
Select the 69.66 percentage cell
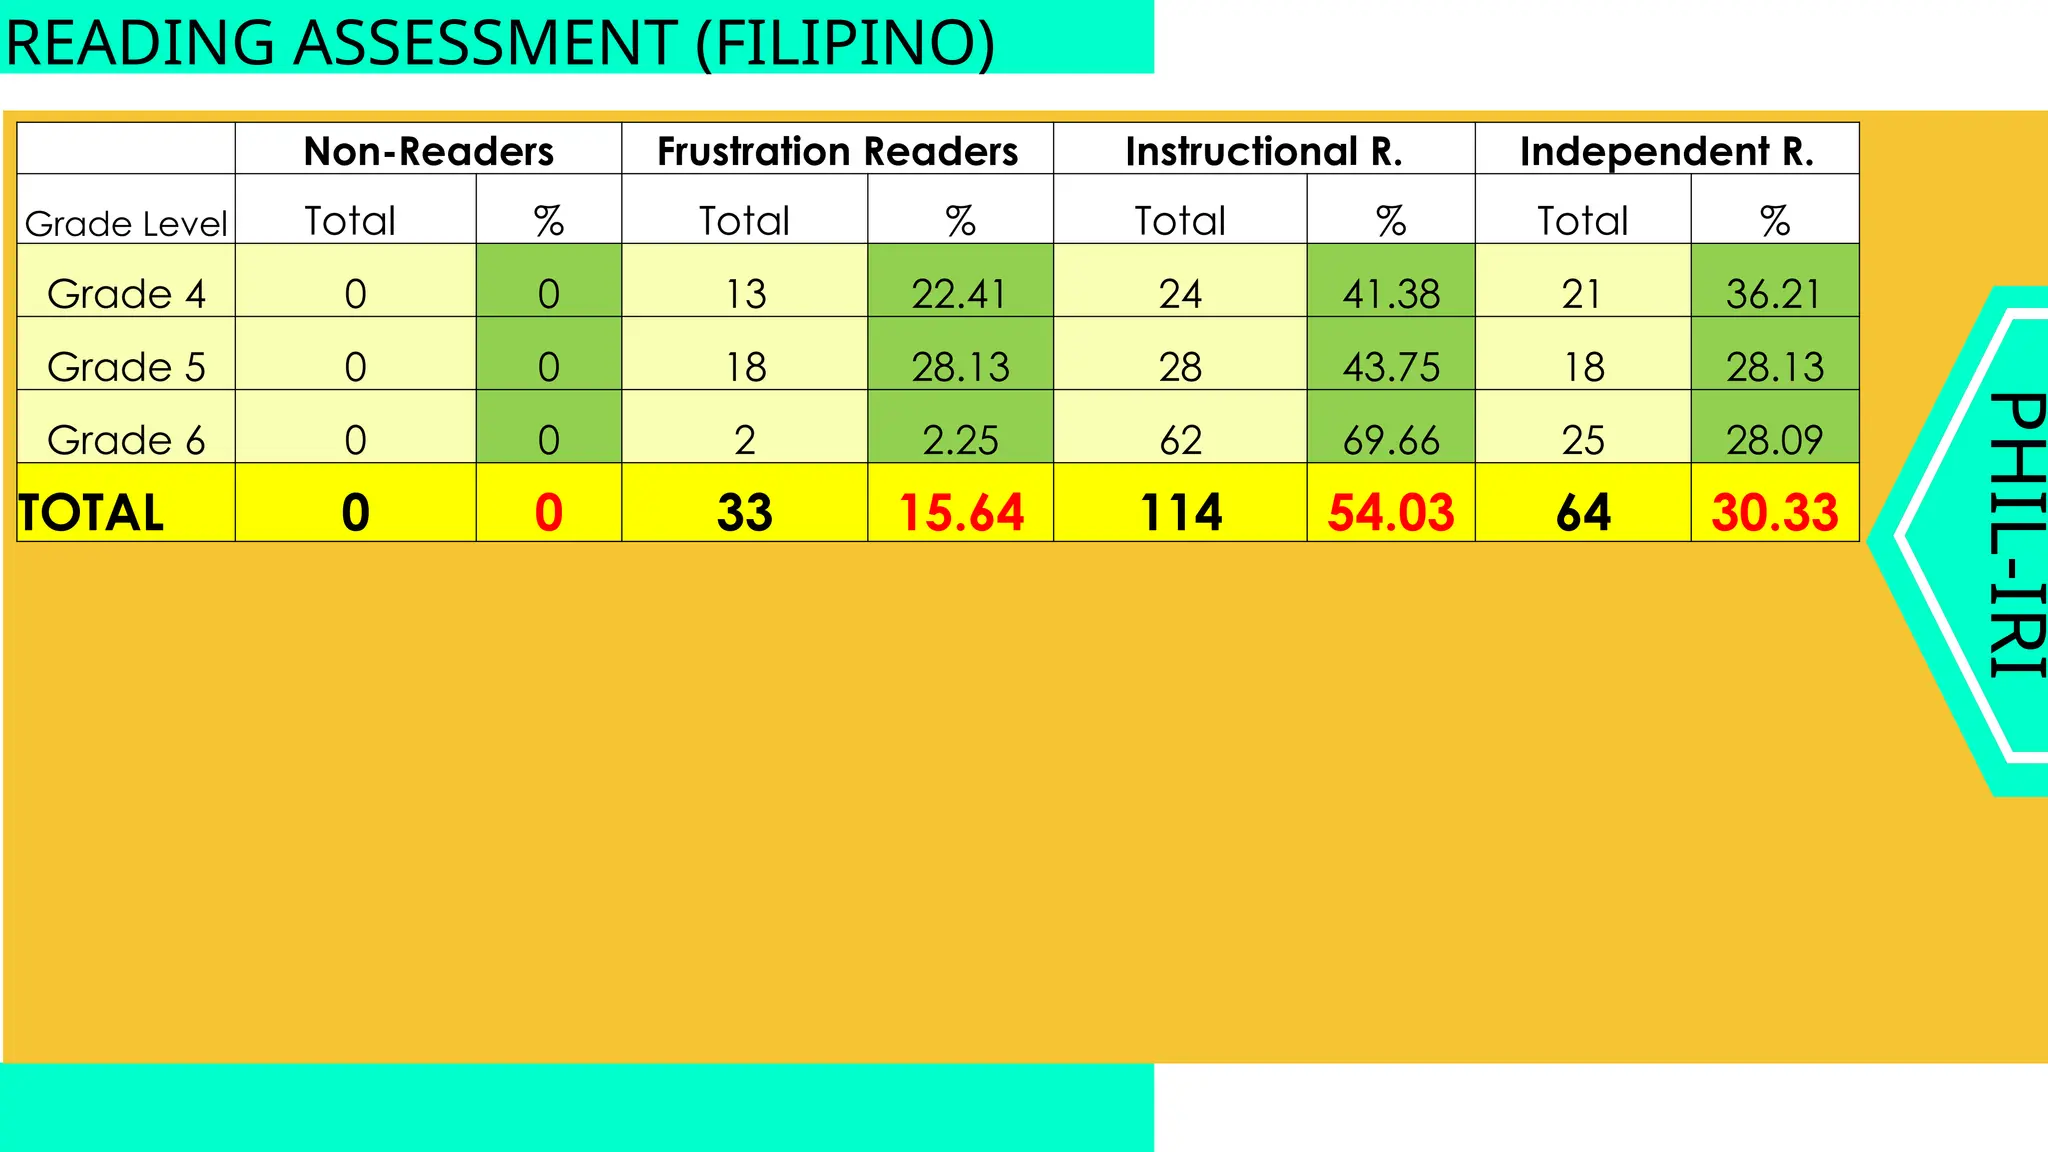pos(1390,440)
